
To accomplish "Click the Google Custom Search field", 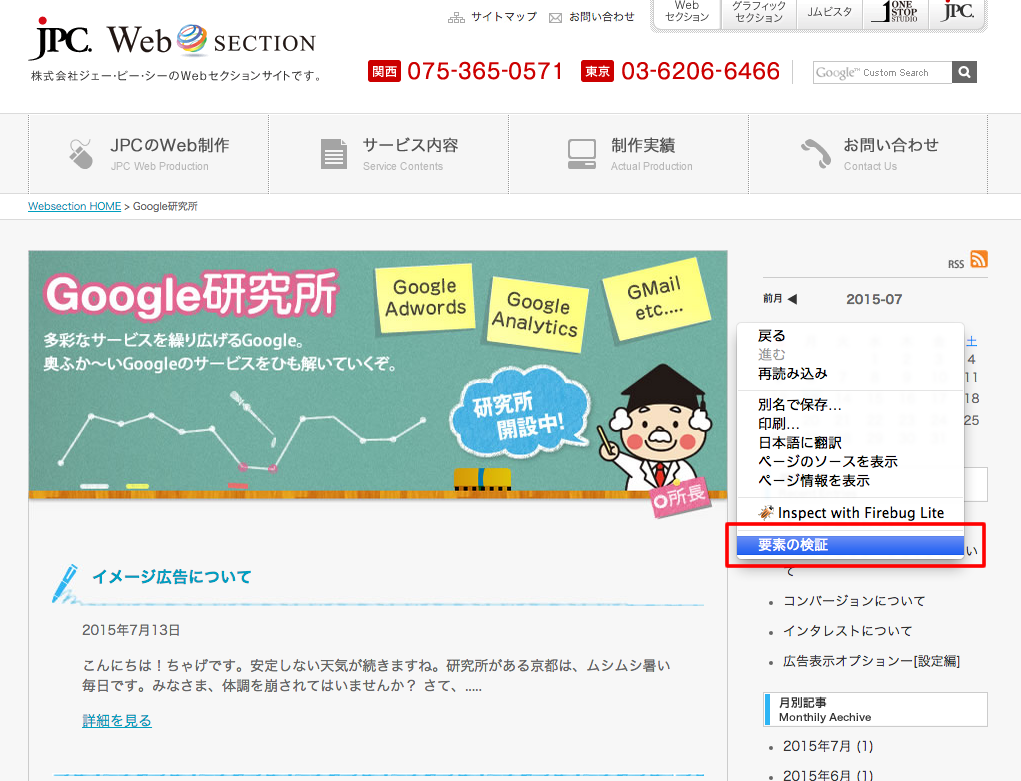I will coord(882,72).
